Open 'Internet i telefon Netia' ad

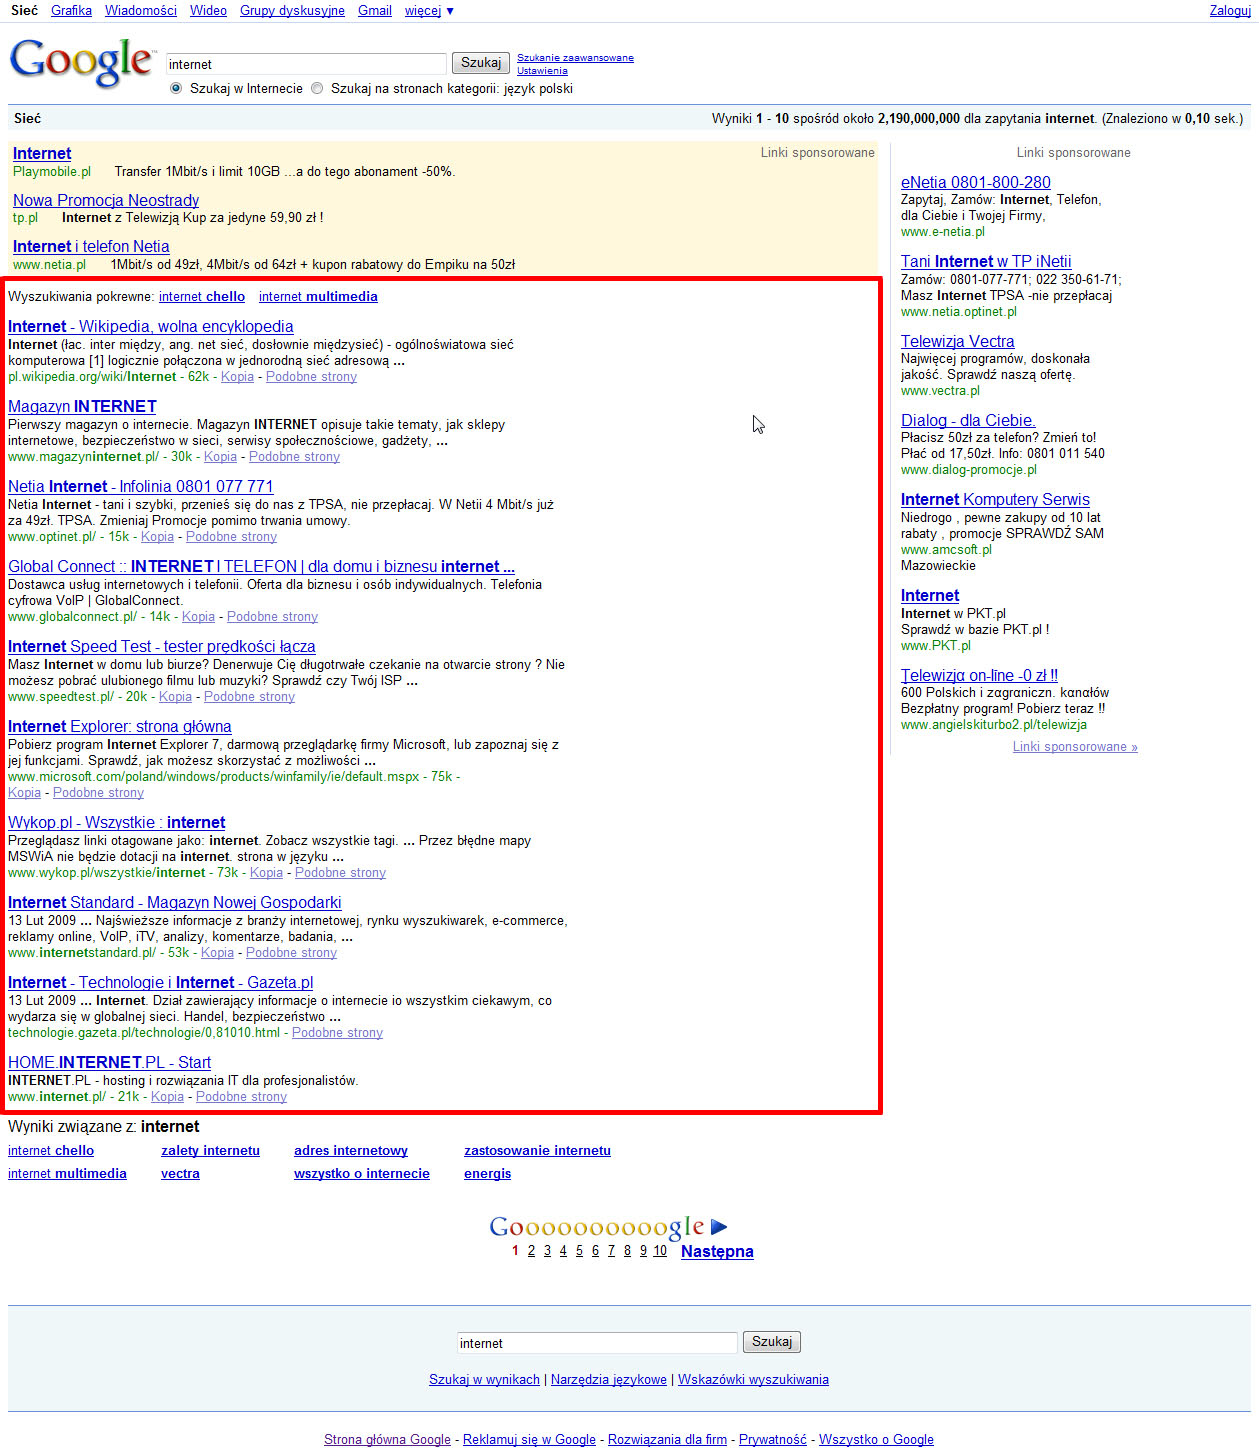tap(91, 246)
